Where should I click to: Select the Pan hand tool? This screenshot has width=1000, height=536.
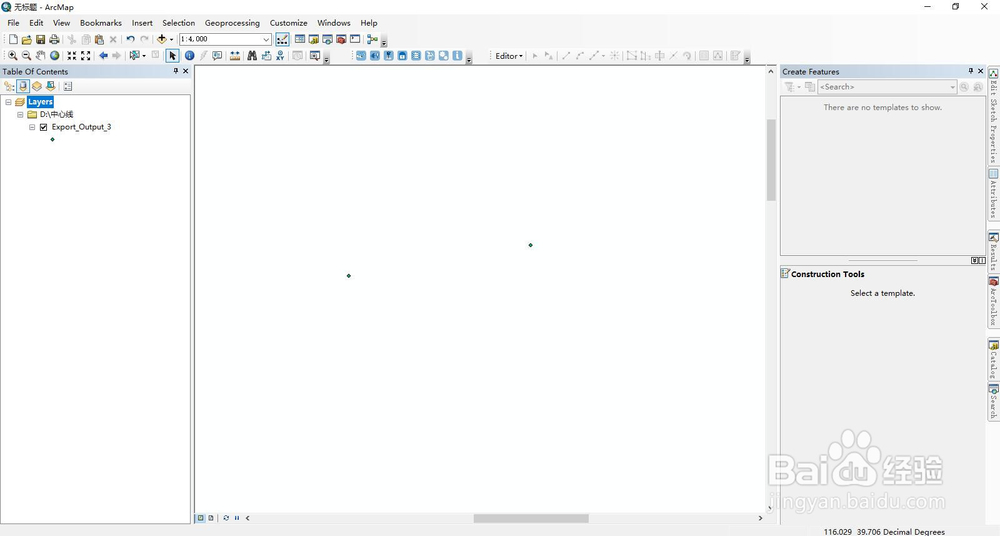click(40, 56)
